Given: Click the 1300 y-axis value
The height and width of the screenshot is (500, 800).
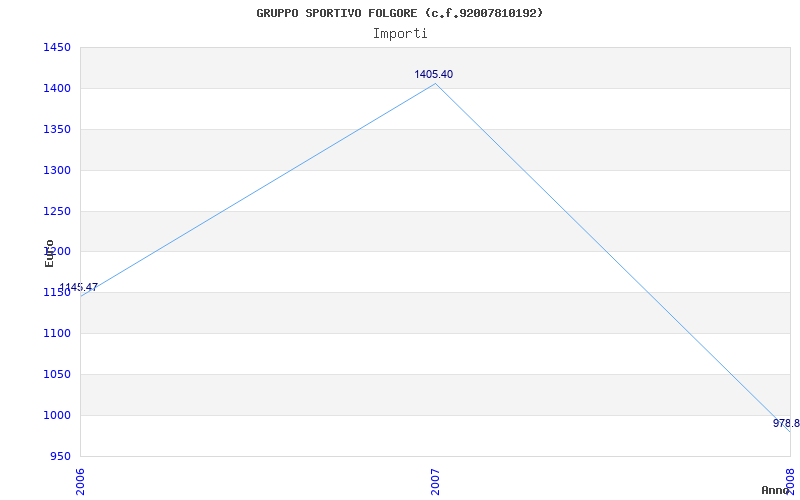Looking at the screenshot, I should (x=56, y=170).
